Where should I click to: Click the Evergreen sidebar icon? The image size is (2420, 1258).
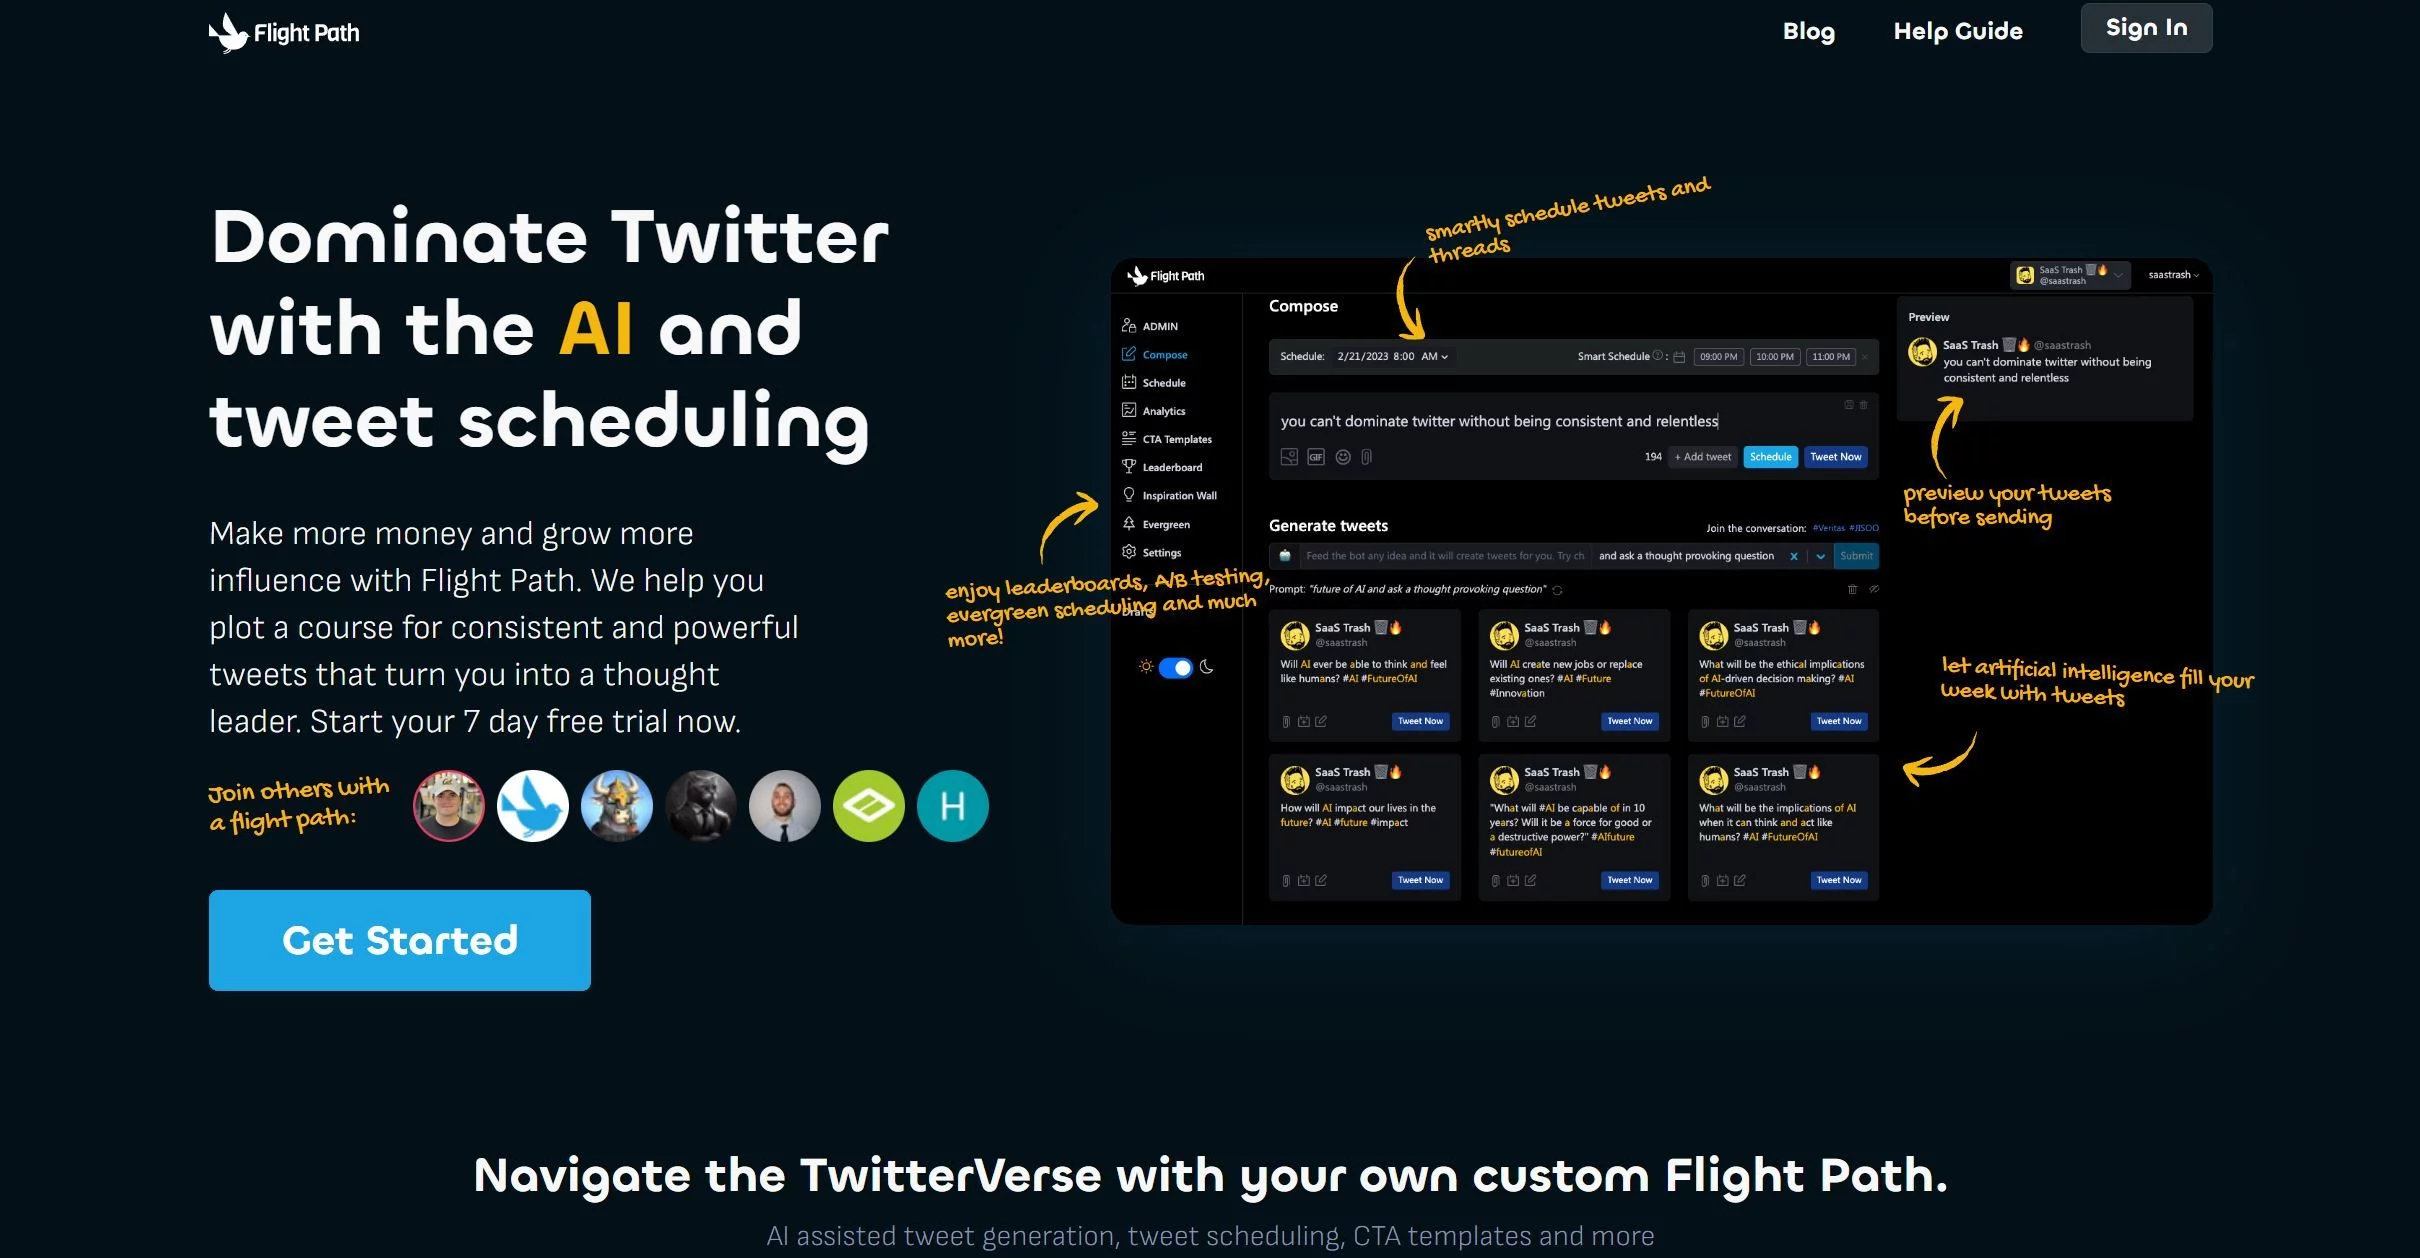(x=1132, y=523)
